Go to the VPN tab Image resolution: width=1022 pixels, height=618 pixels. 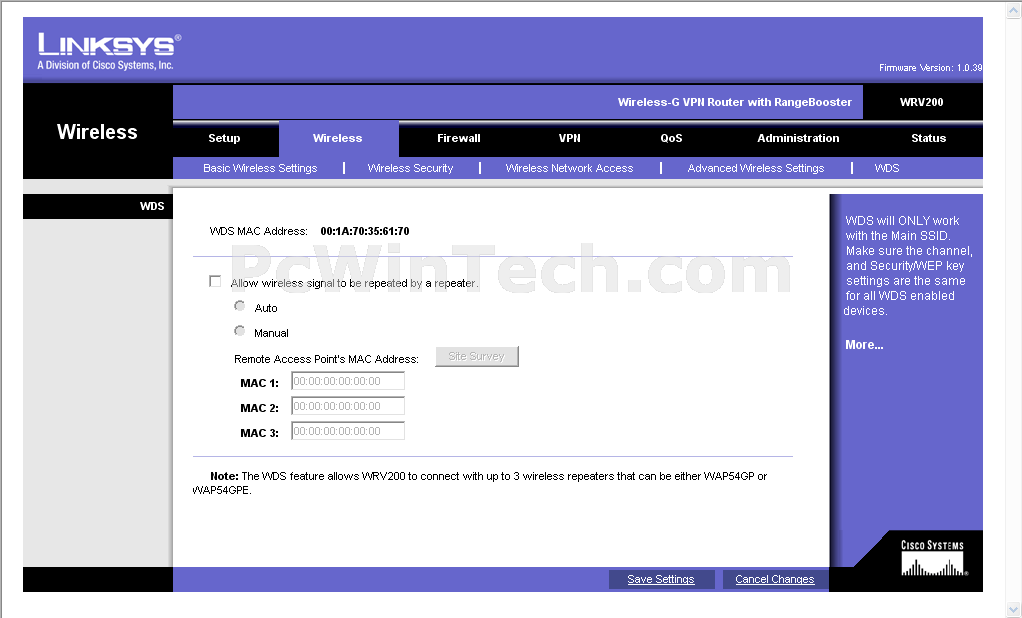(x=570, y=138)
